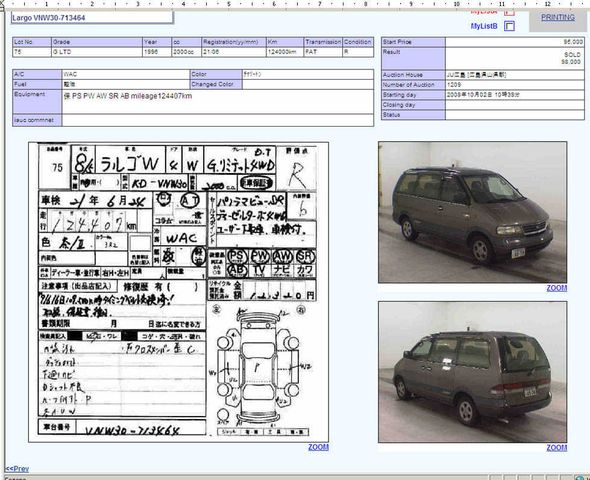Select the Lot No. value 75
Image resolution: width=590 pixels, height=480 pixels.
18,52
